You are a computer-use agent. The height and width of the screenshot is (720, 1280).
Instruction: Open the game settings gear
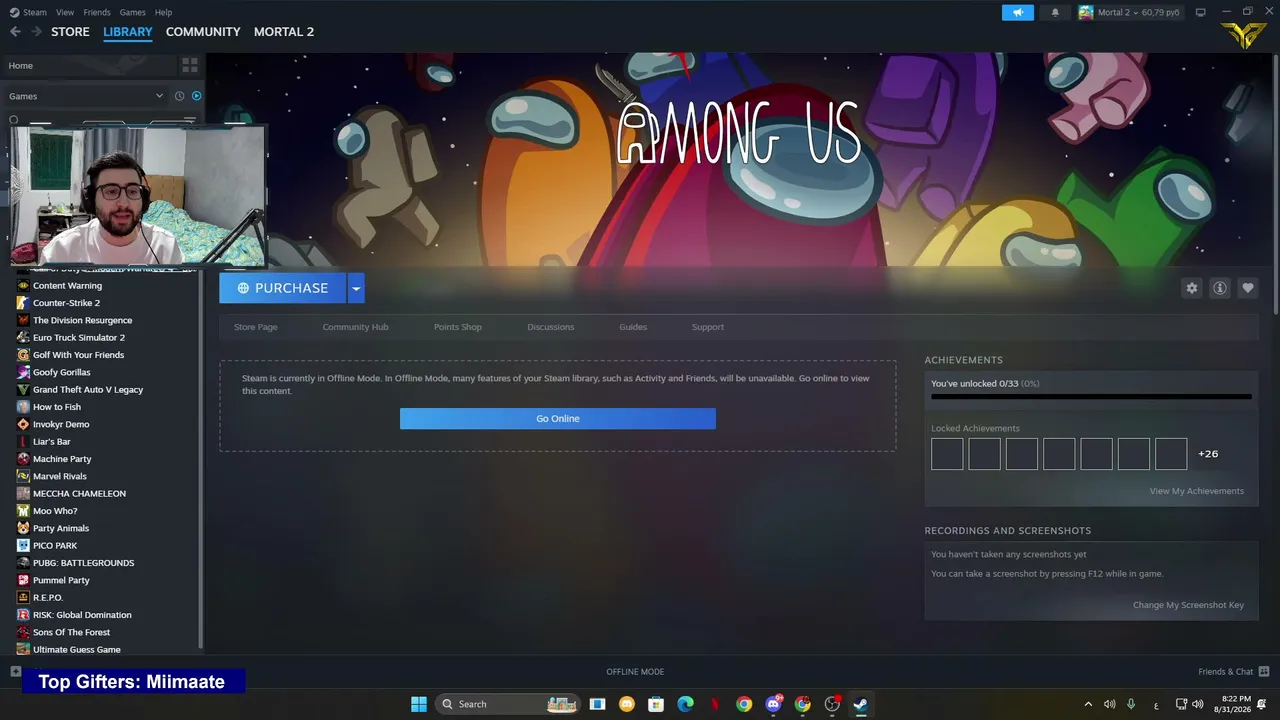[x=1192, y=288]
